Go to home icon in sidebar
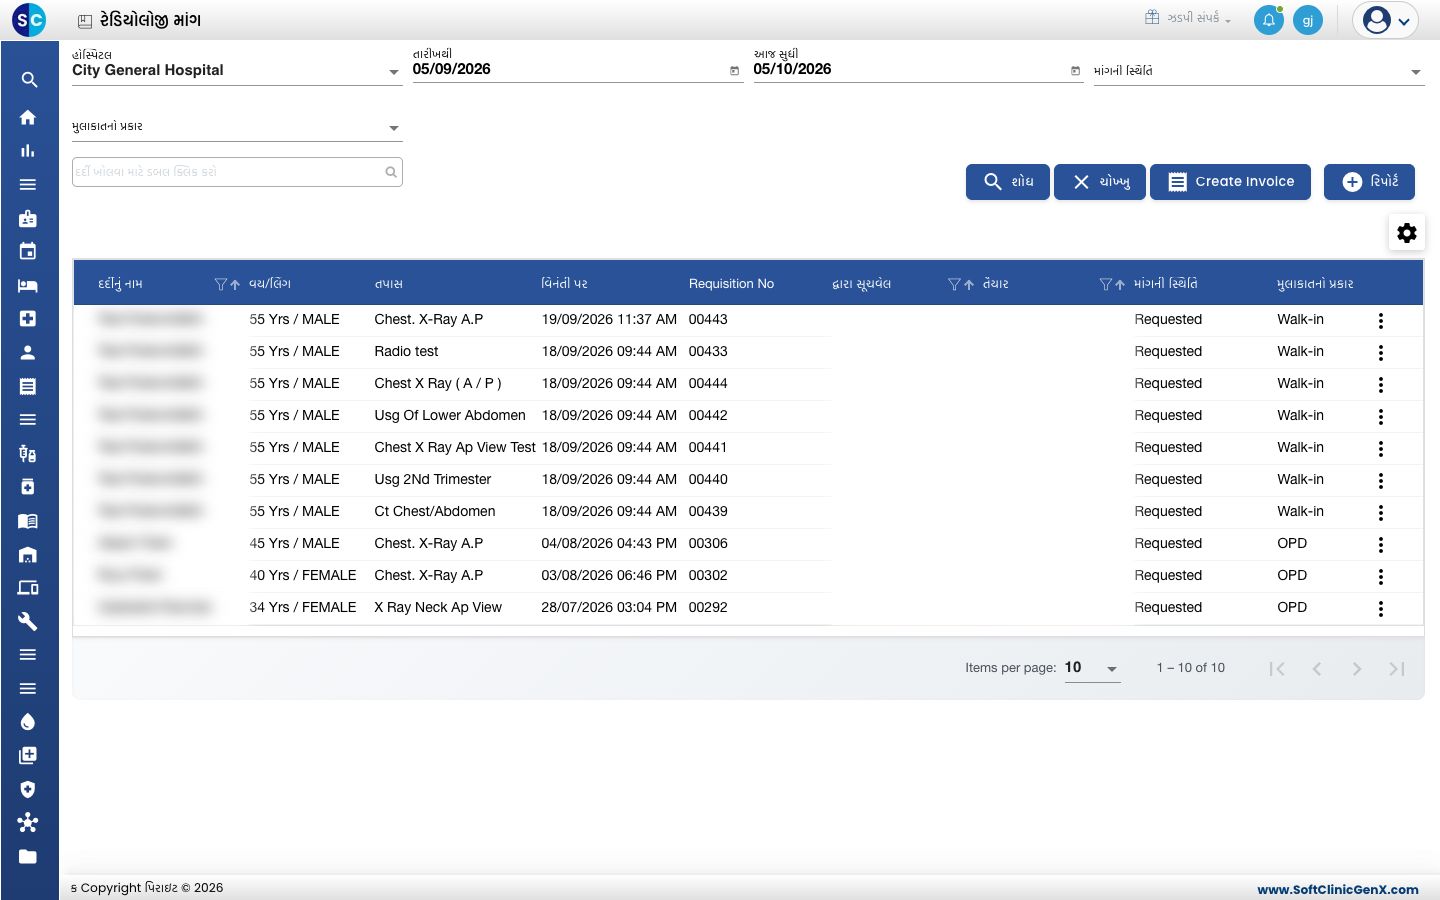This screenshot has width=1440, height=900. (x=28, y=117)
